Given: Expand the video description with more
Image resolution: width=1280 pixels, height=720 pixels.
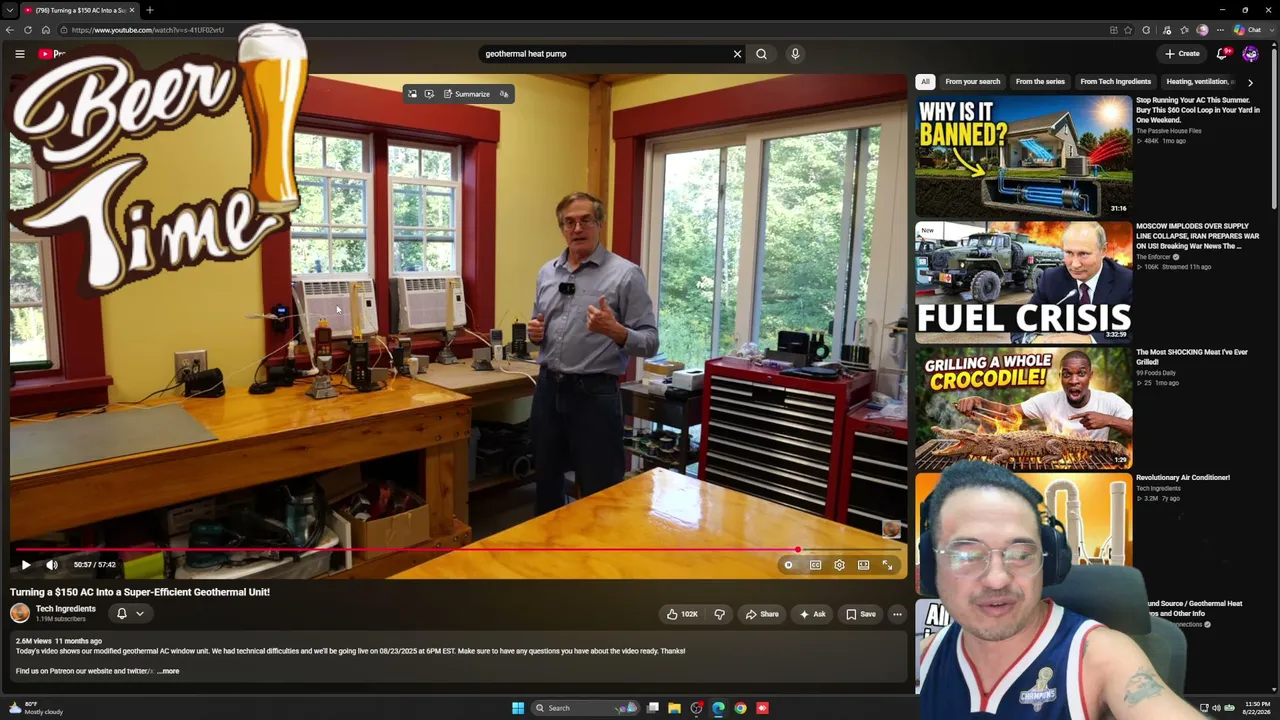Looking at the screenshot, I should point(169,671).
